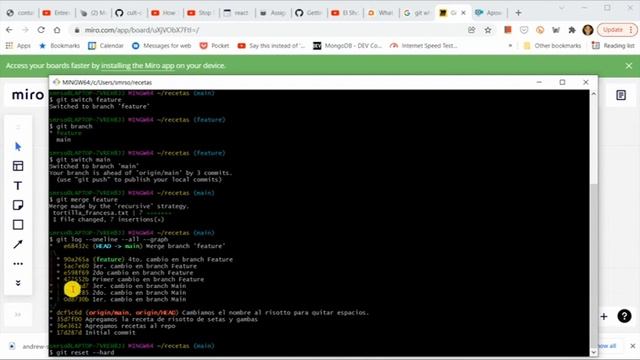Open more tools with three dots
The image size is (640, 360).
click(x=18, y=264)
